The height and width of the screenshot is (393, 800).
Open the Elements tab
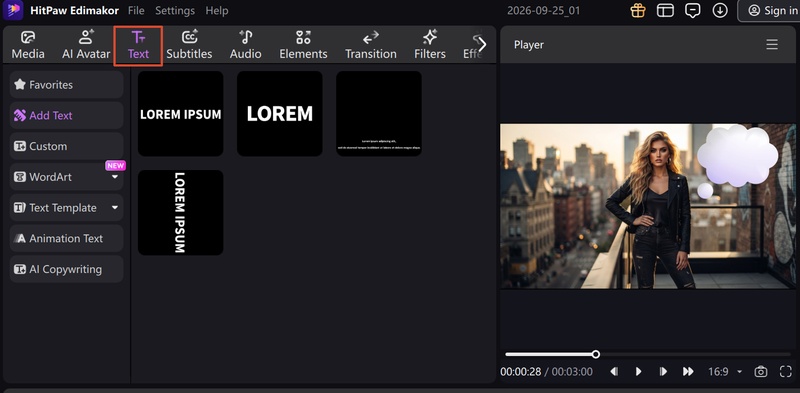pos(303,45)
